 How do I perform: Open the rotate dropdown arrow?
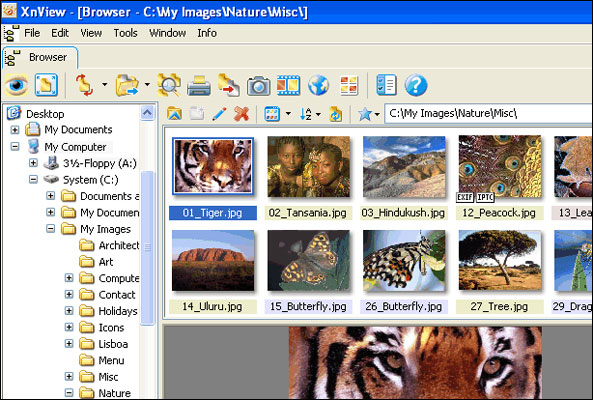point(104,85)
